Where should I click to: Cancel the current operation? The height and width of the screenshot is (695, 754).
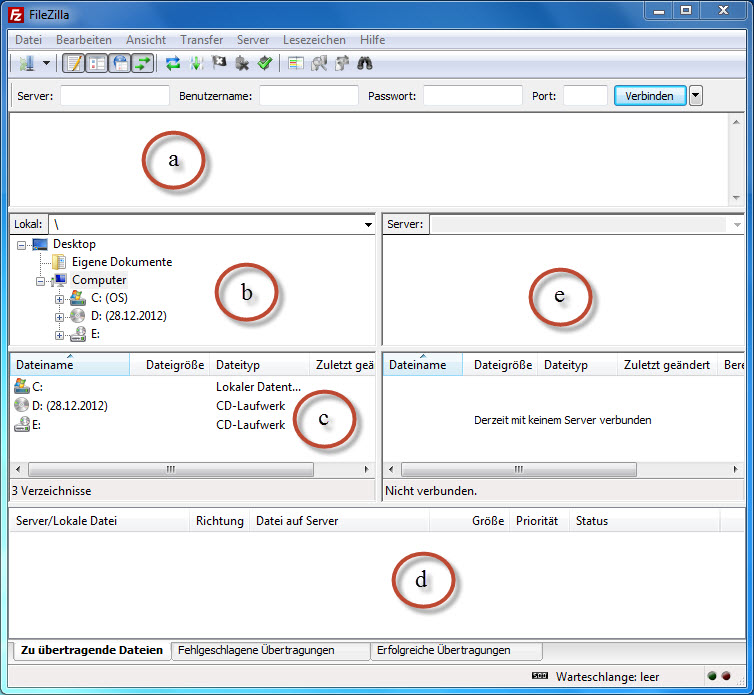(219, 63)
